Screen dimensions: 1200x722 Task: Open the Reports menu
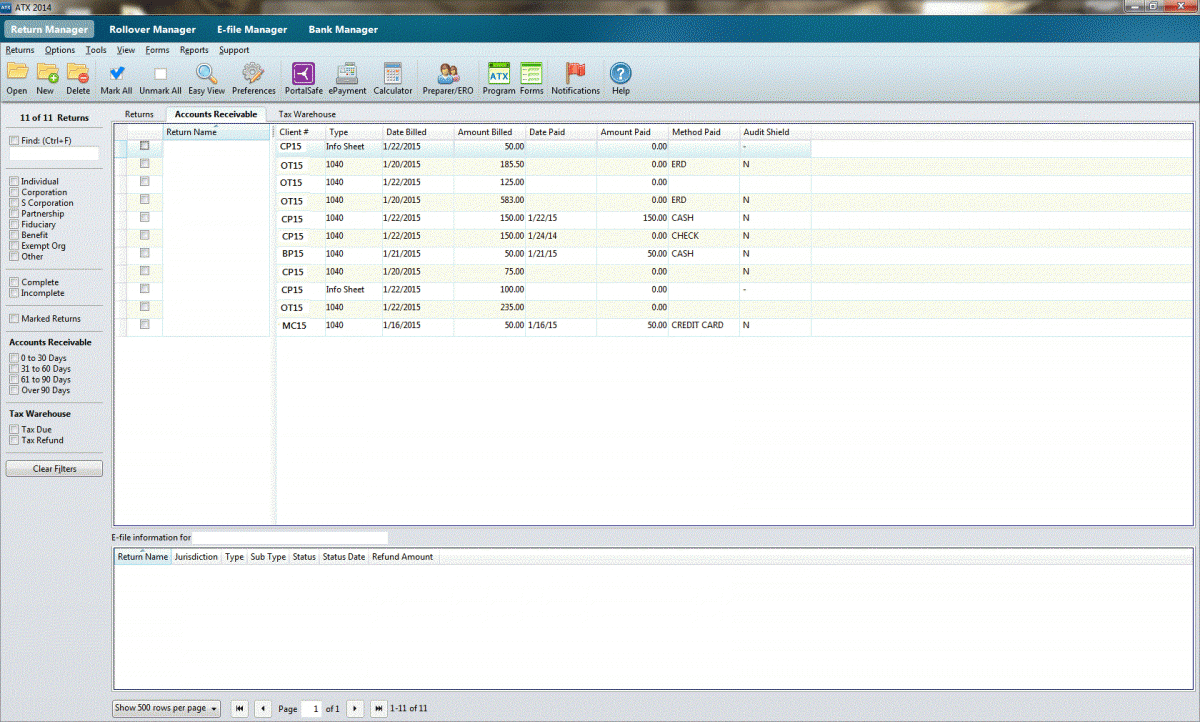[x=194, y=50]
